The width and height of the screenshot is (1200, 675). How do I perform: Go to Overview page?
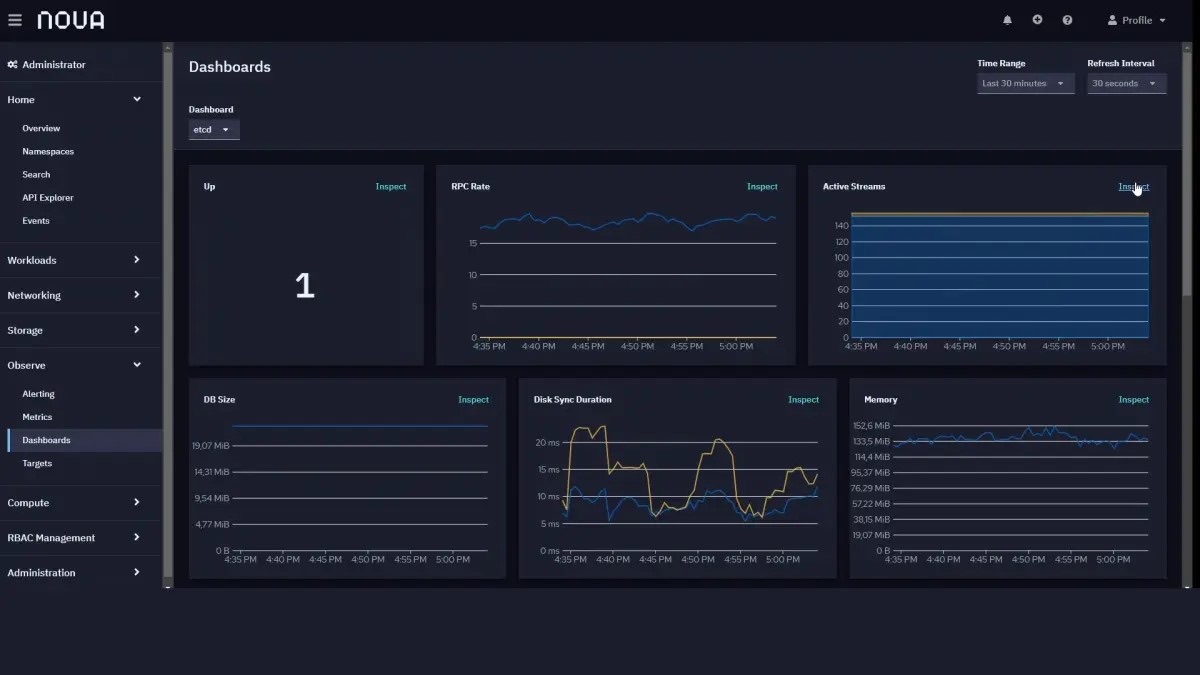coord(41,128)
